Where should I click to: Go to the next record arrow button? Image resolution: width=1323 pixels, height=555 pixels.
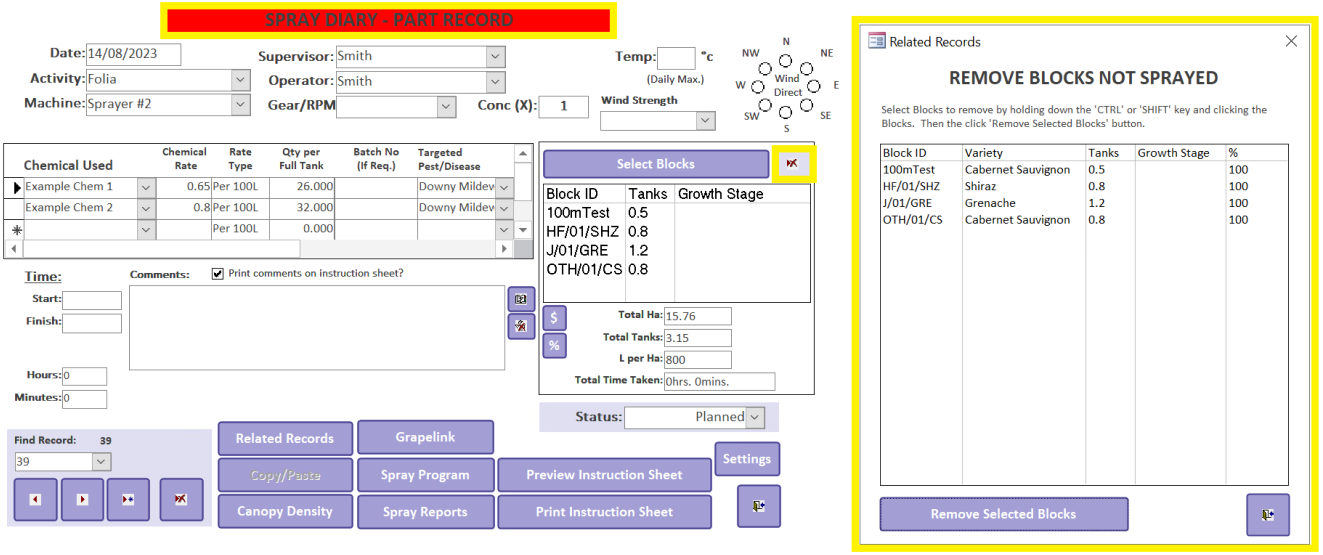tap(82, 500)
